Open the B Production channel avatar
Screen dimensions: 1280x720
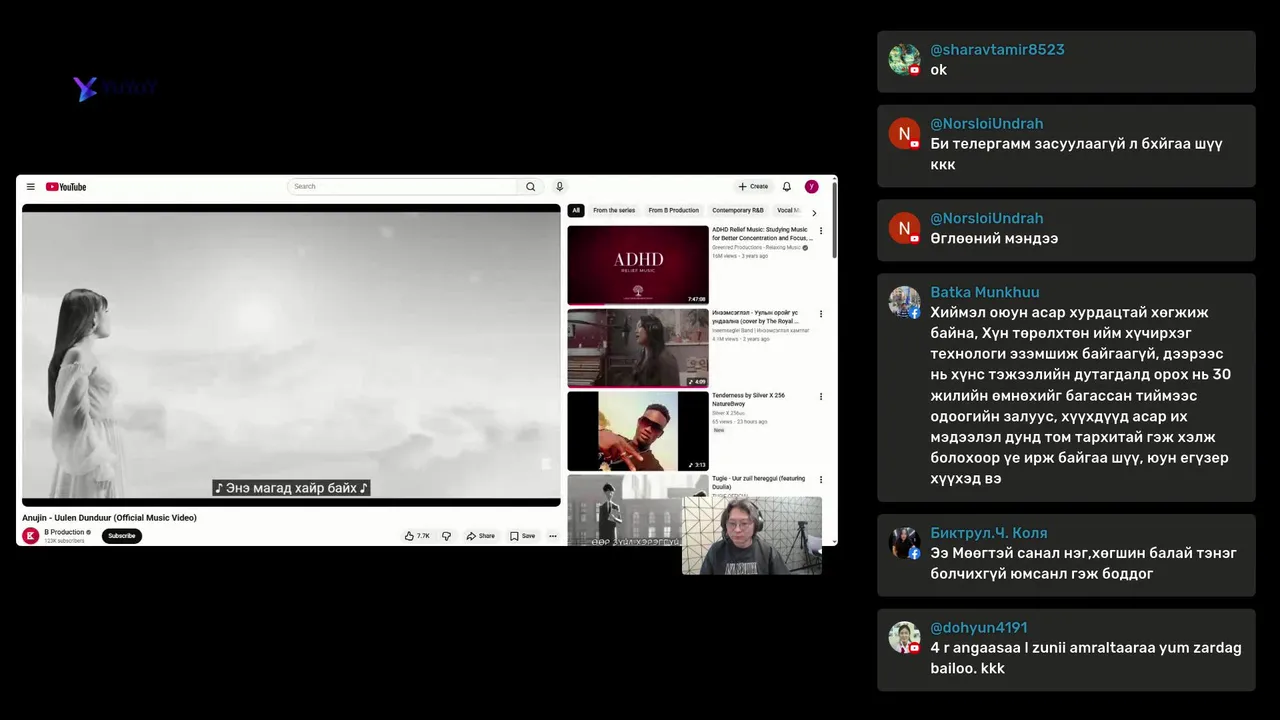(x=31, y=536)
